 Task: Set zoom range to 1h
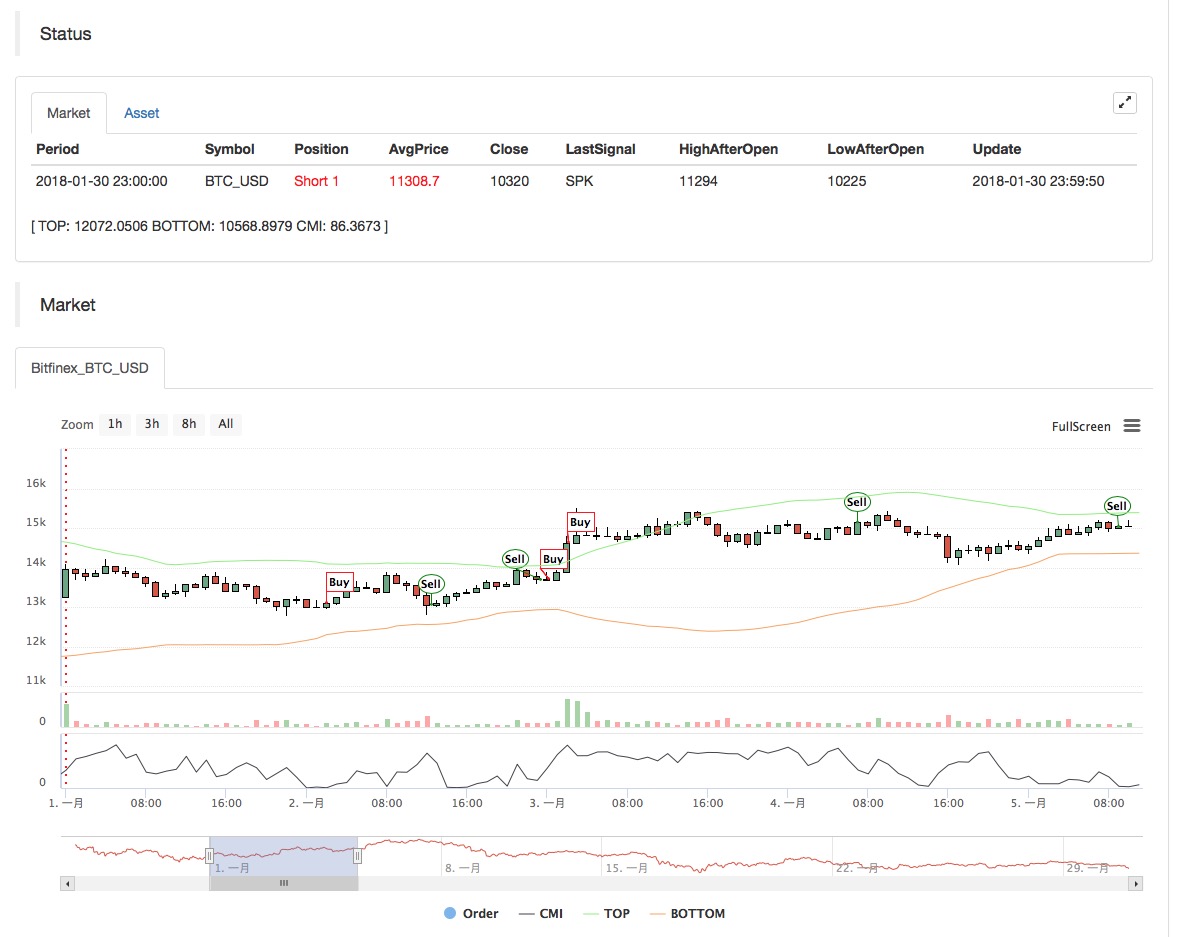pos(115,424)
